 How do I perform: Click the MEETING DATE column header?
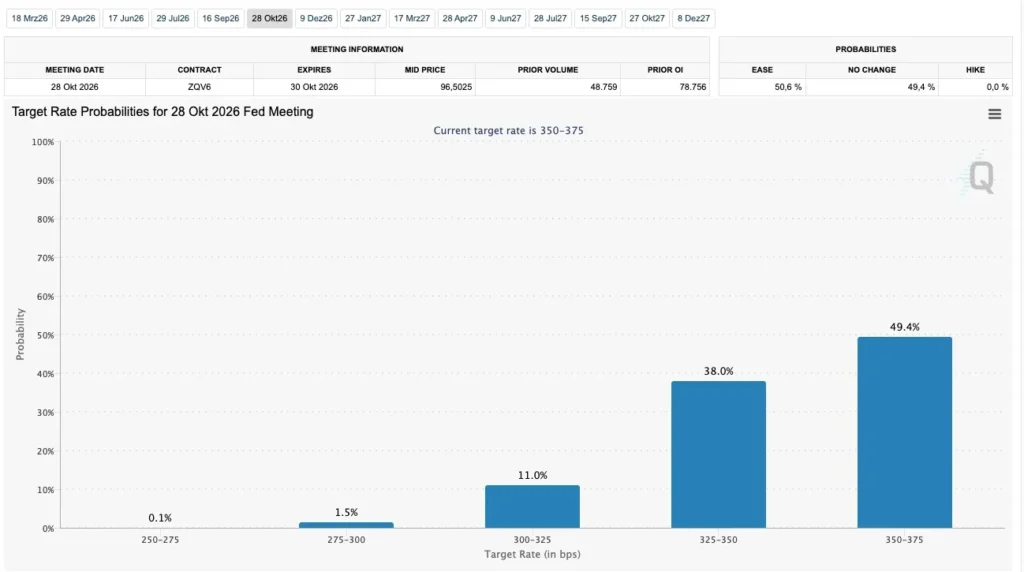coord(74,70)
